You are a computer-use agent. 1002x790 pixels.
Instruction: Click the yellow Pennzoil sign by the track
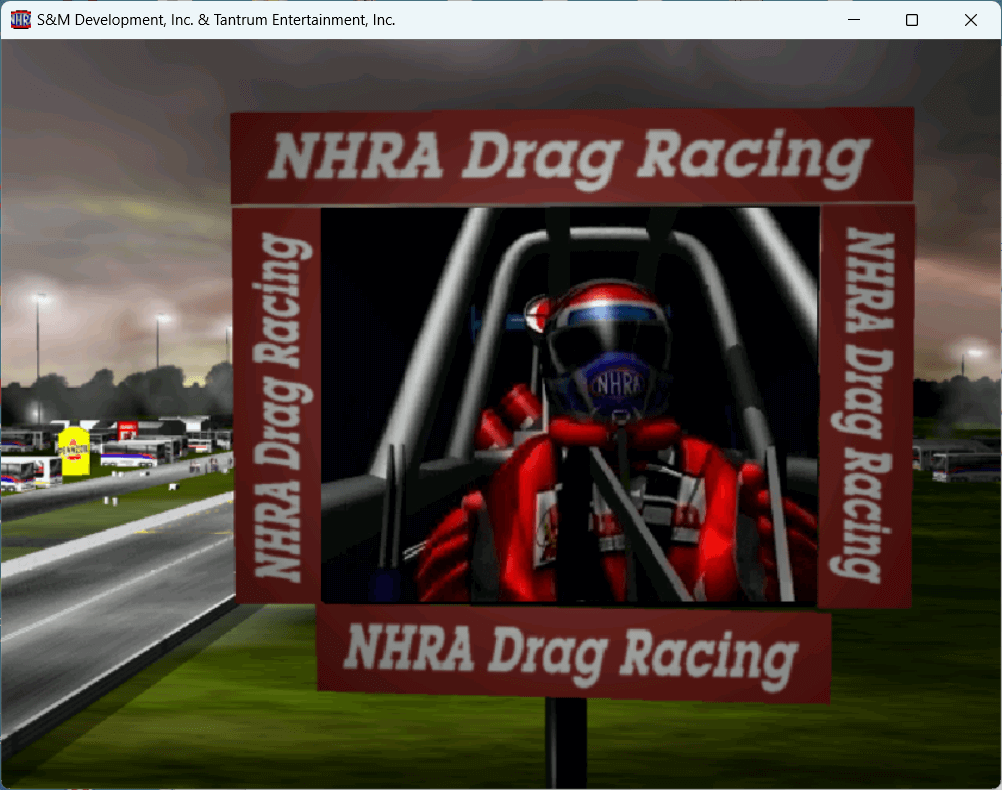coord(73,452)
